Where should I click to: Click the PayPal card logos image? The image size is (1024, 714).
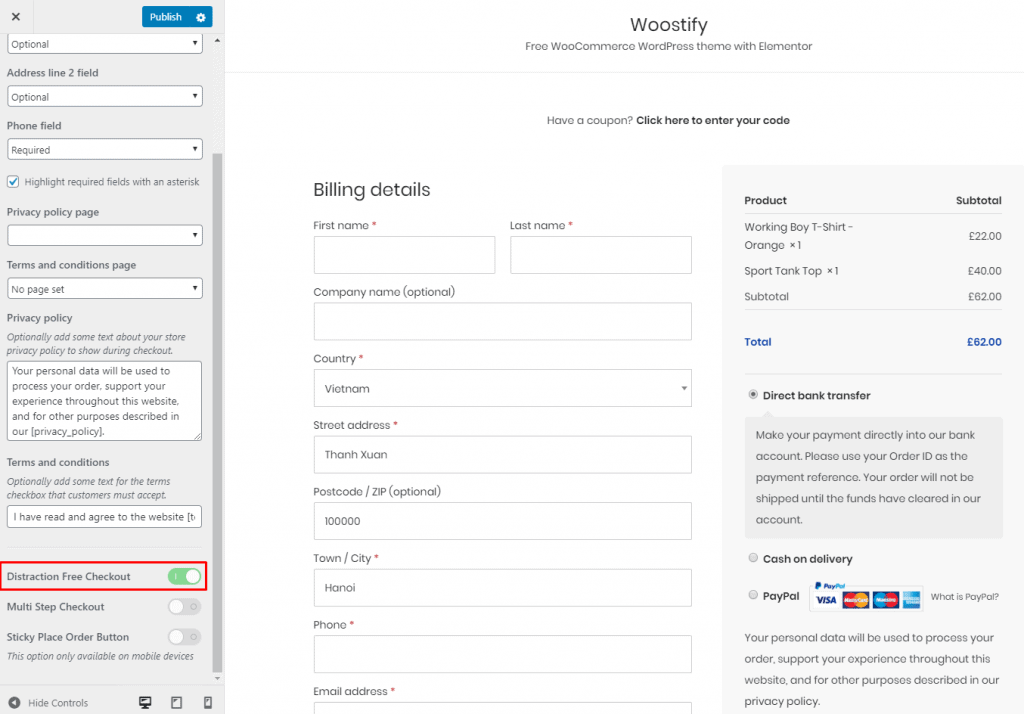click(867, 596)
